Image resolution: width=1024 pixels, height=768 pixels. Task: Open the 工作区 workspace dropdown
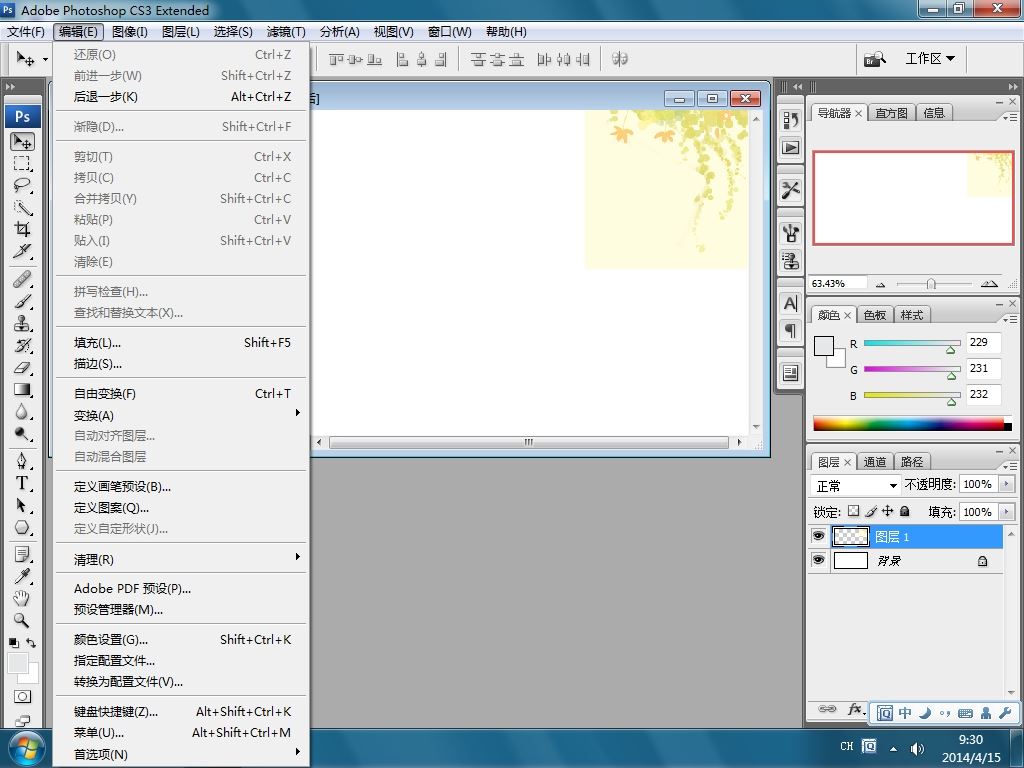pyautogui.click(x=930, y=59)
